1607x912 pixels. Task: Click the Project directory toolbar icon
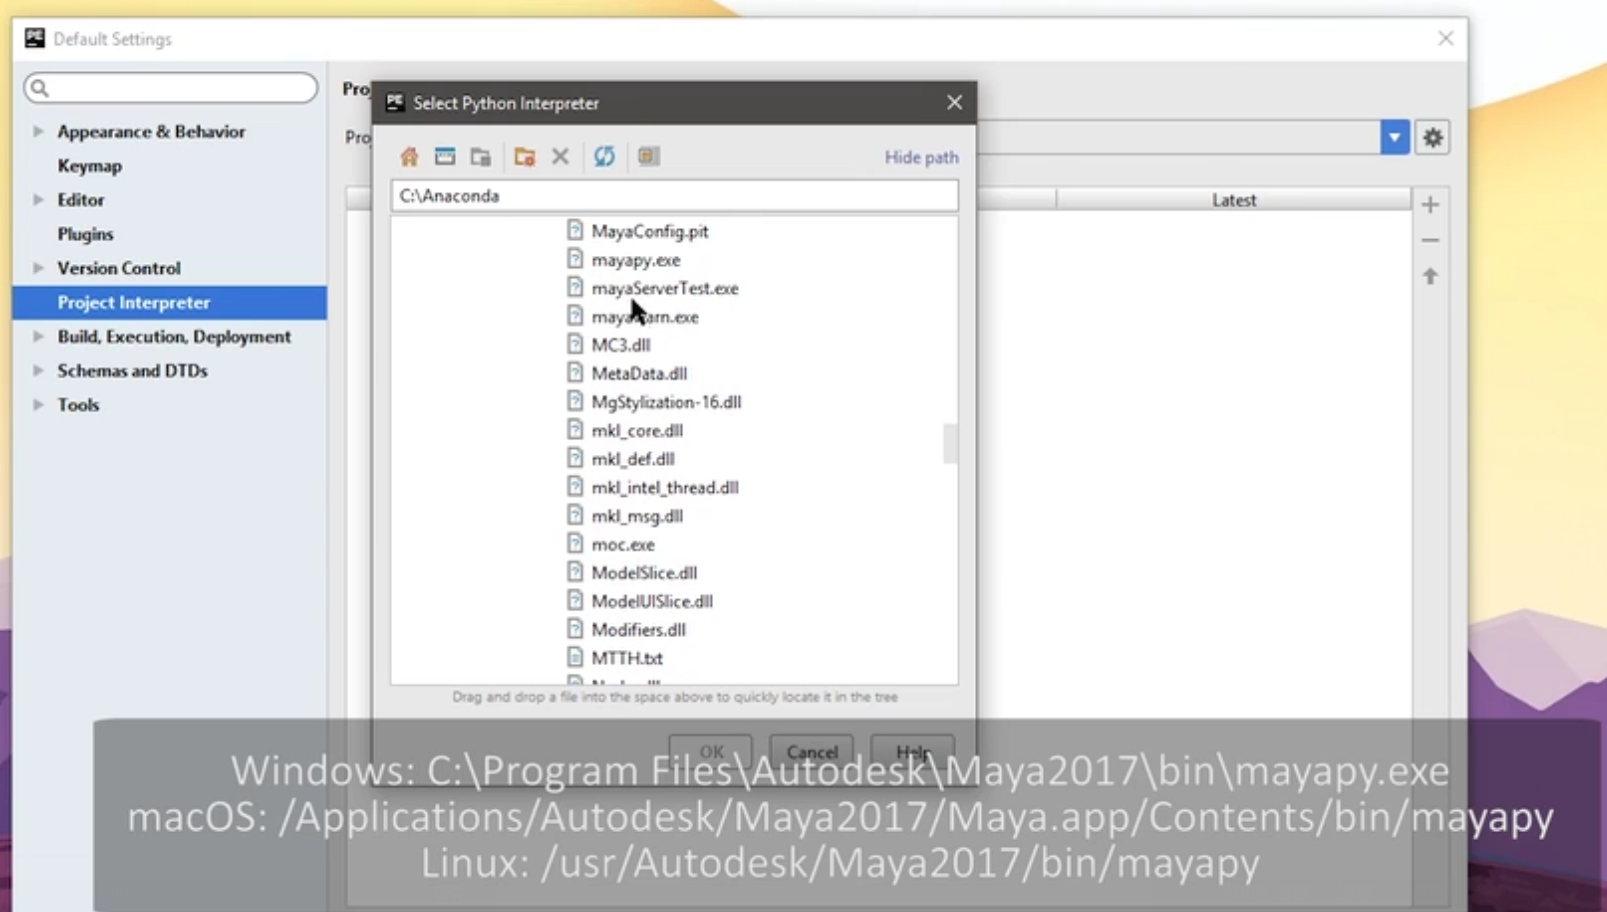(481, 156)
